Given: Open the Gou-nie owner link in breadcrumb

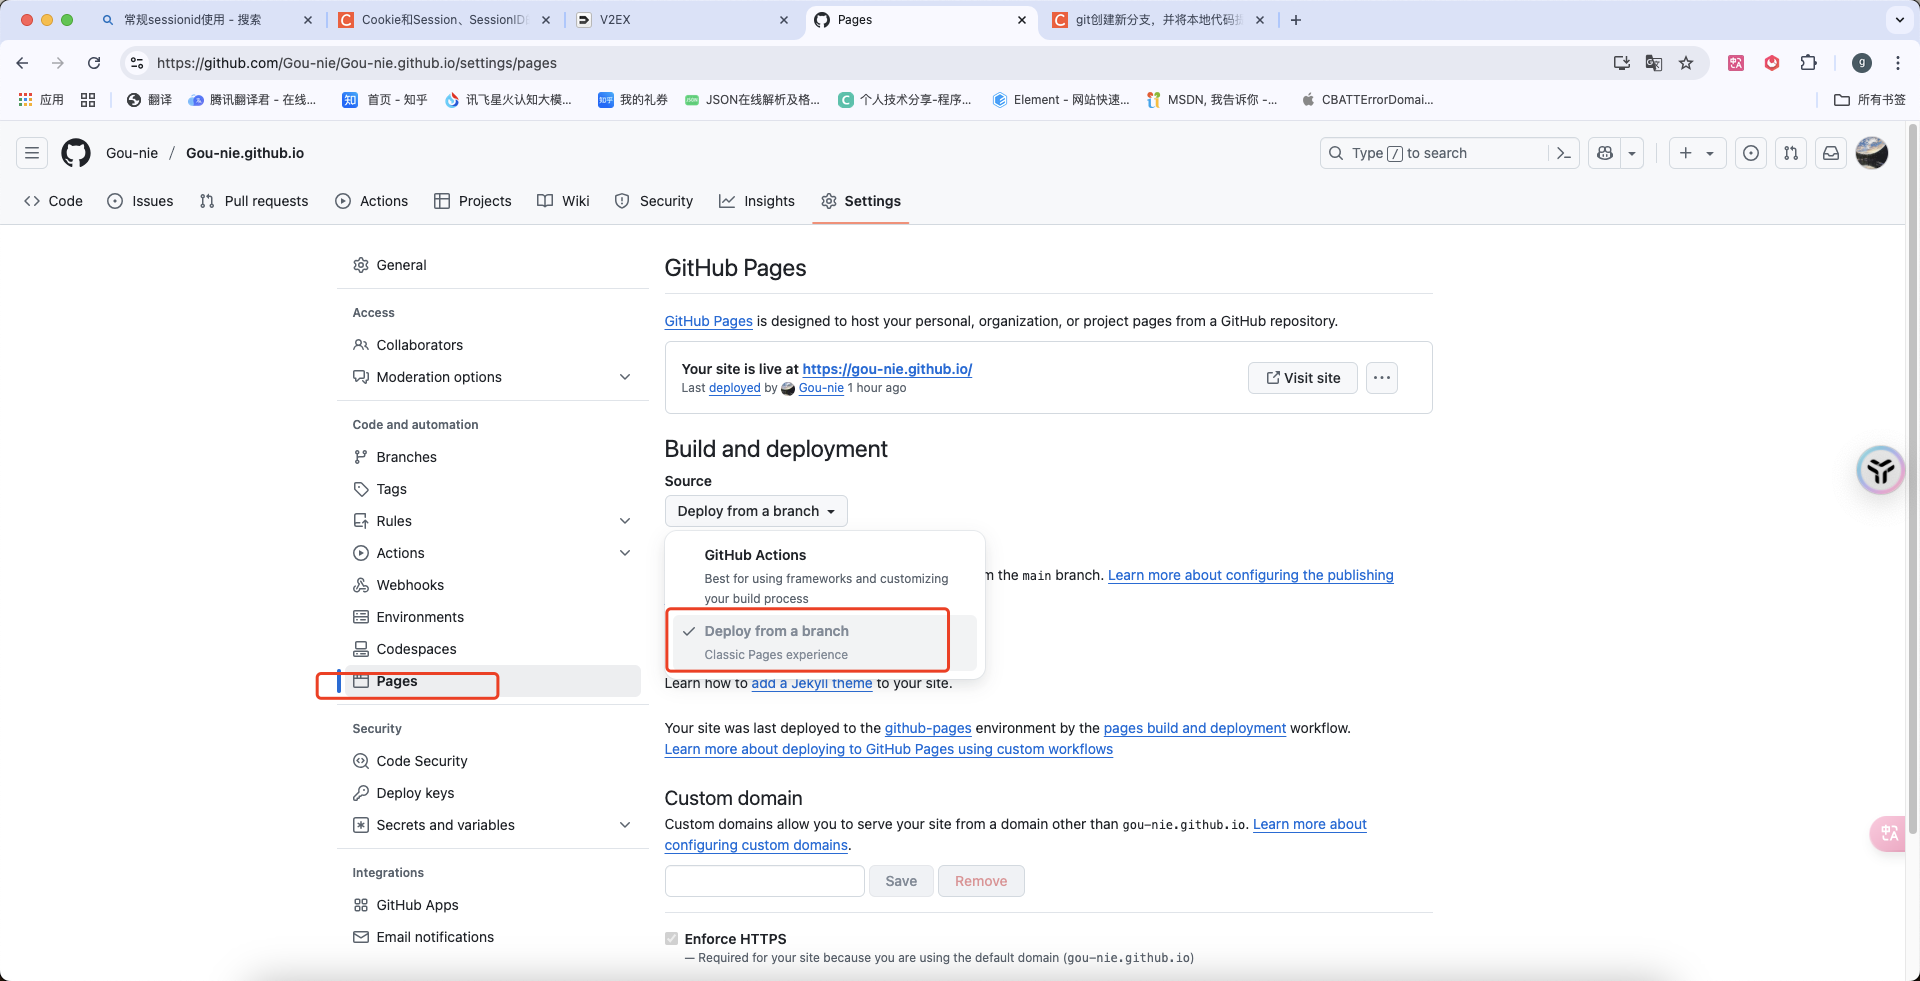Looking at the screenshot, I should point(132,153).
